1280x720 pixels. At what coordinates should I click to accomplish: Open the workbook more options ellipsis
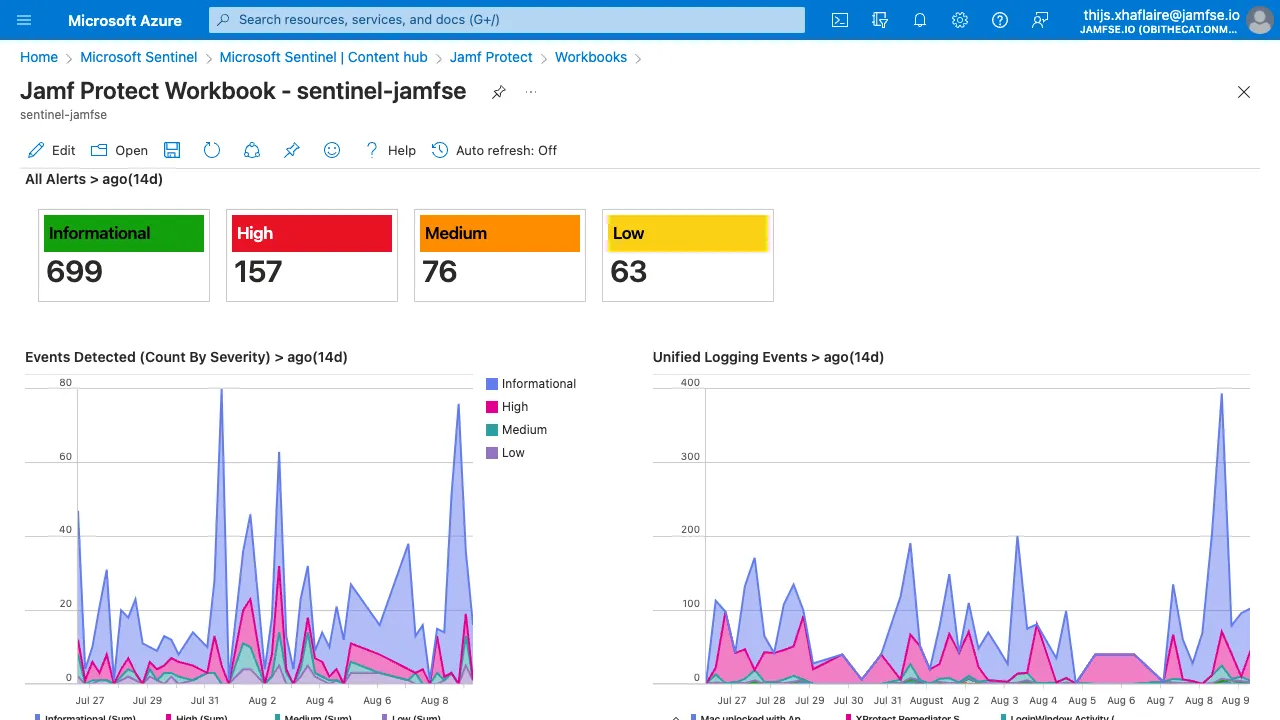point(530,91)
